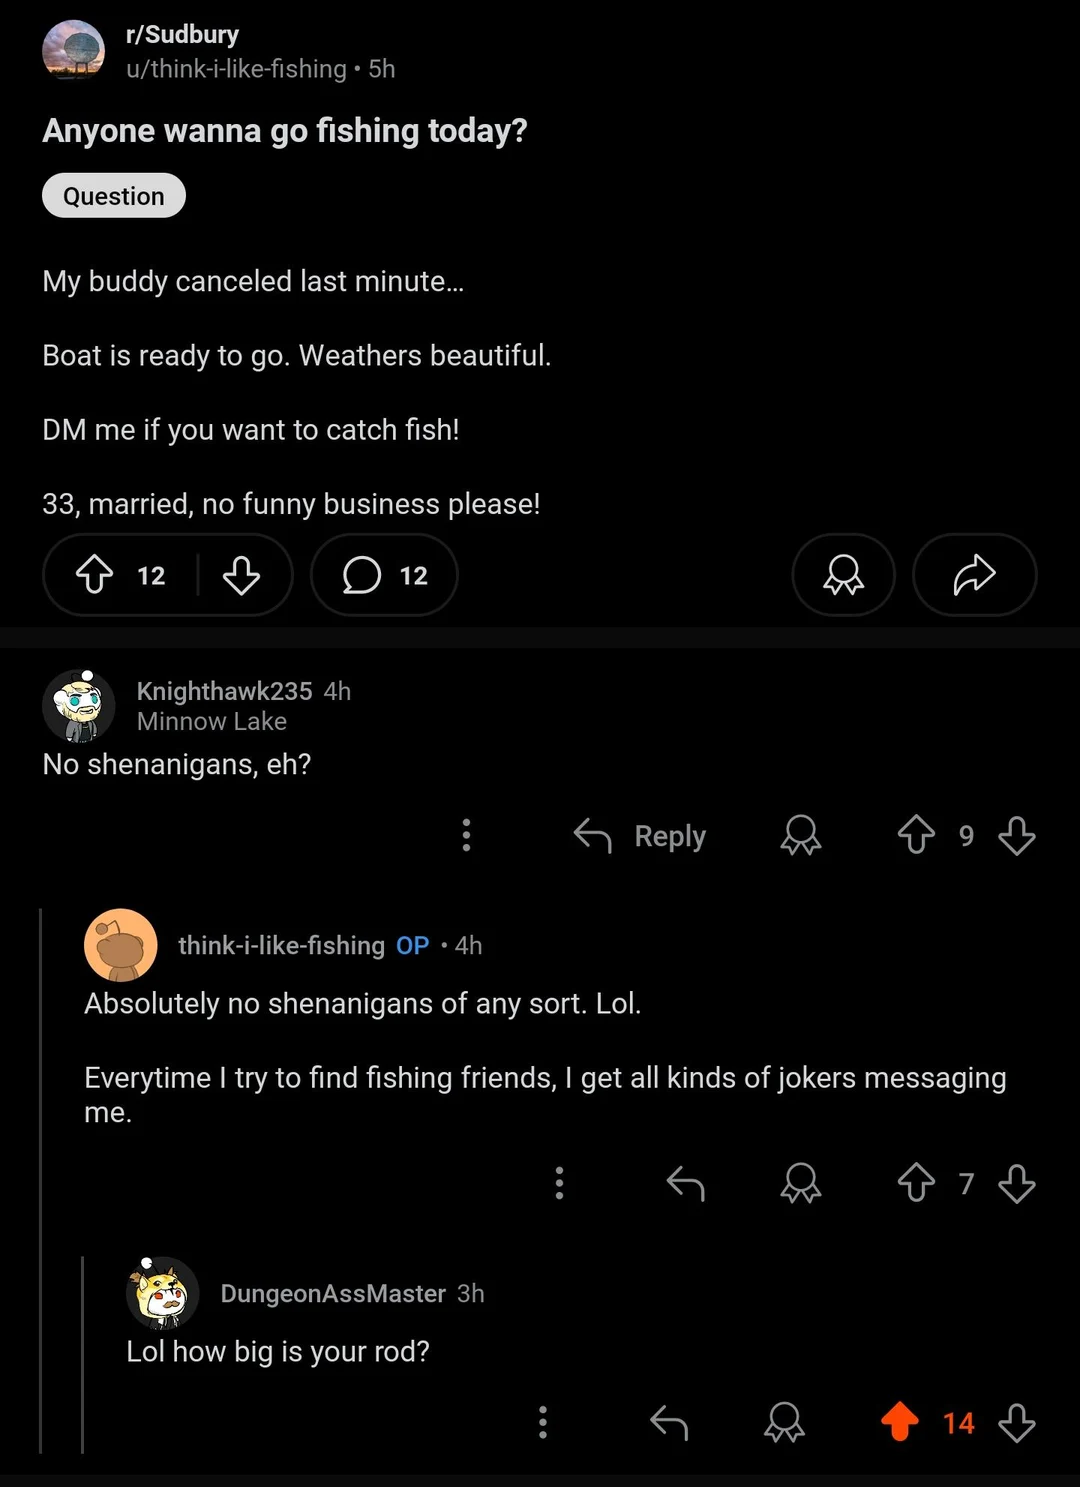Image resolution: width=1080 pixels, height=1487 pixels.
Task: Share the fishing post
Action: point(974,575)
